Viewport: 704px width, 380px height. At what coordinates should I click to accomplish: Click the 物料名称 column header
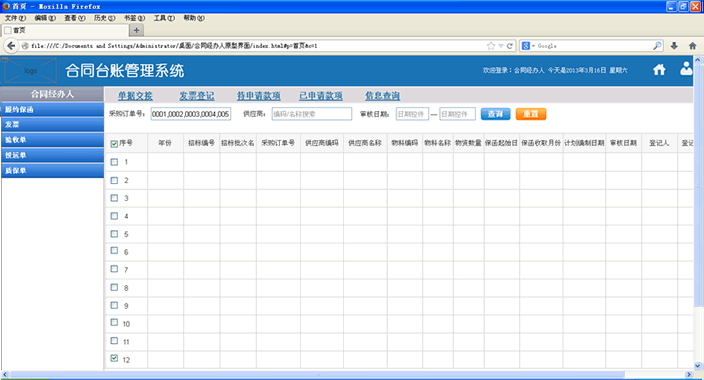pyautogui.click(x=437, y=143)
